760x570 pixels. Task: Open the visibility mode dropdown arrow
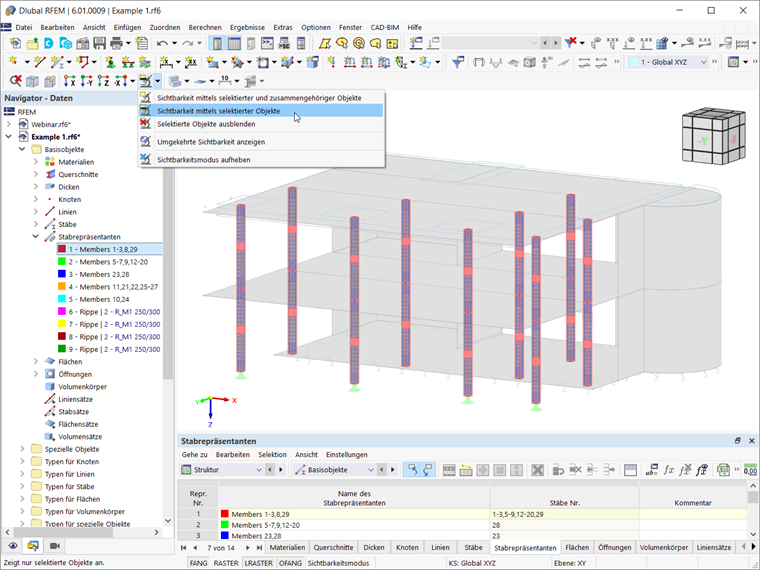tap(158, 81)
